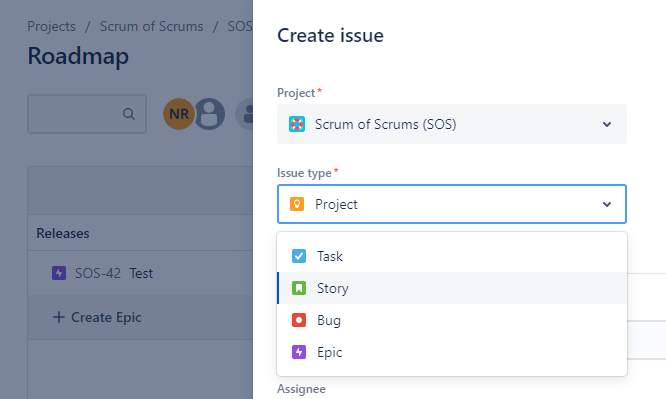Click the Scrum of Scrums lifebuoy project icon
Image resolution: width=666 pixels, height=399 pixels.
(297, 124)
